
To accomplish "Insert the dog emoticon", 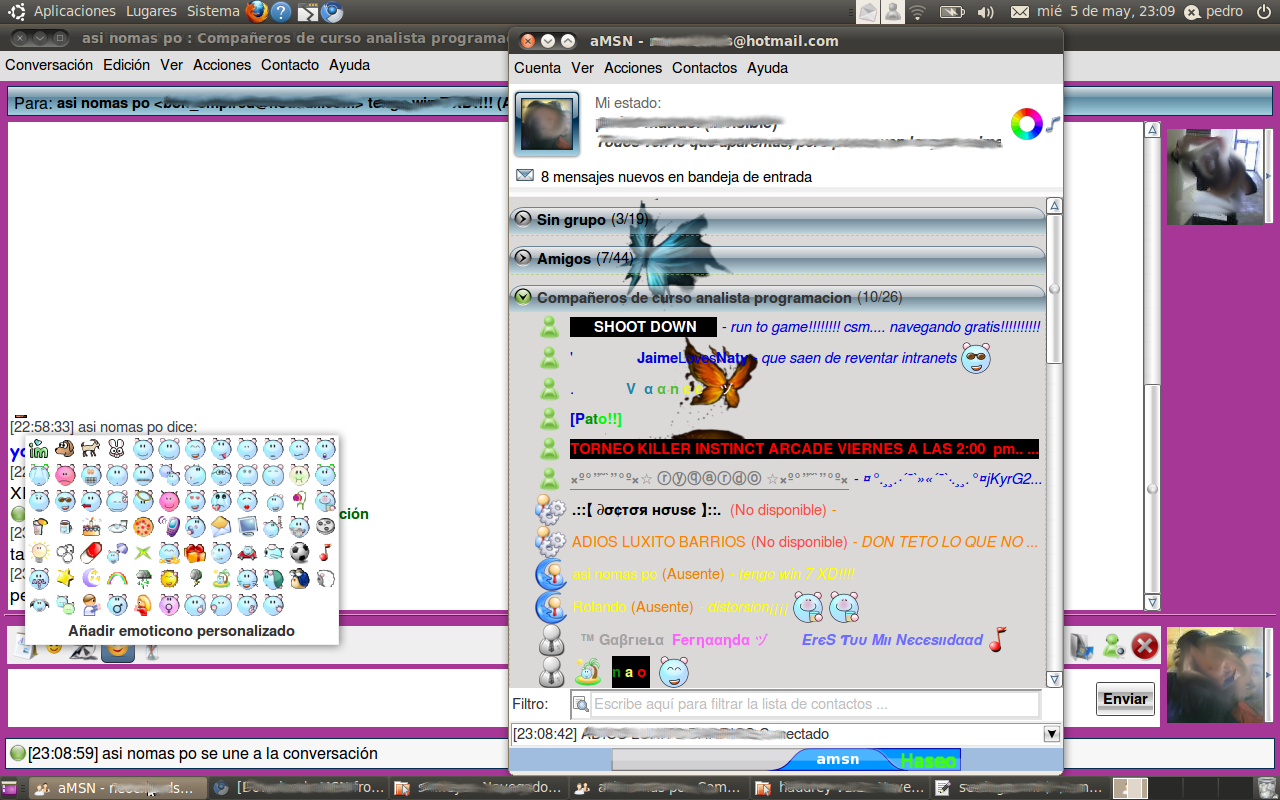I will coord(65,449).
